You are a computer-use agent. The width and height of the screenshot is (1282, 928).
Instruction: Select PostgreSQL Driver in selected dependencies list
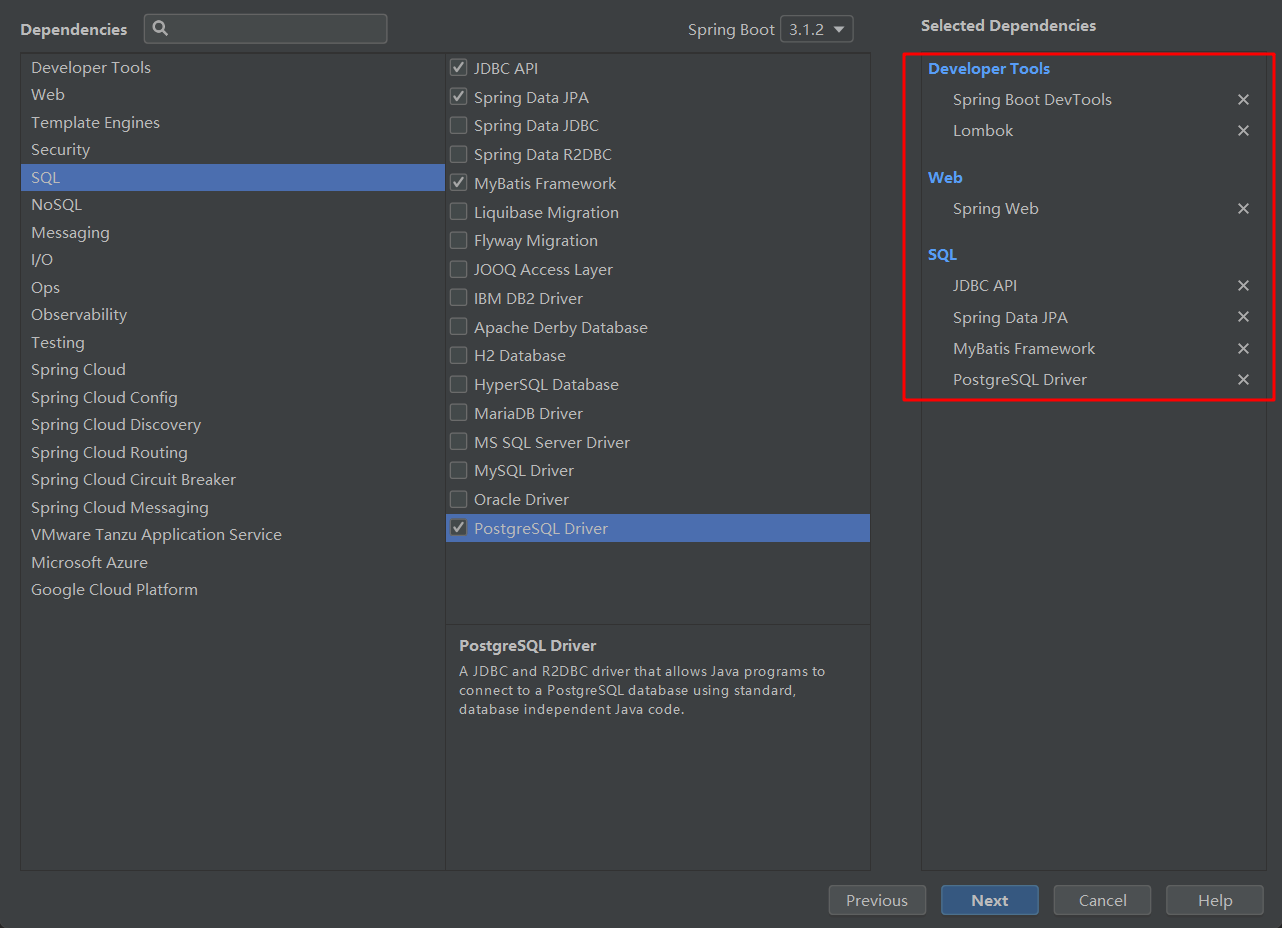pos(1019,380)
